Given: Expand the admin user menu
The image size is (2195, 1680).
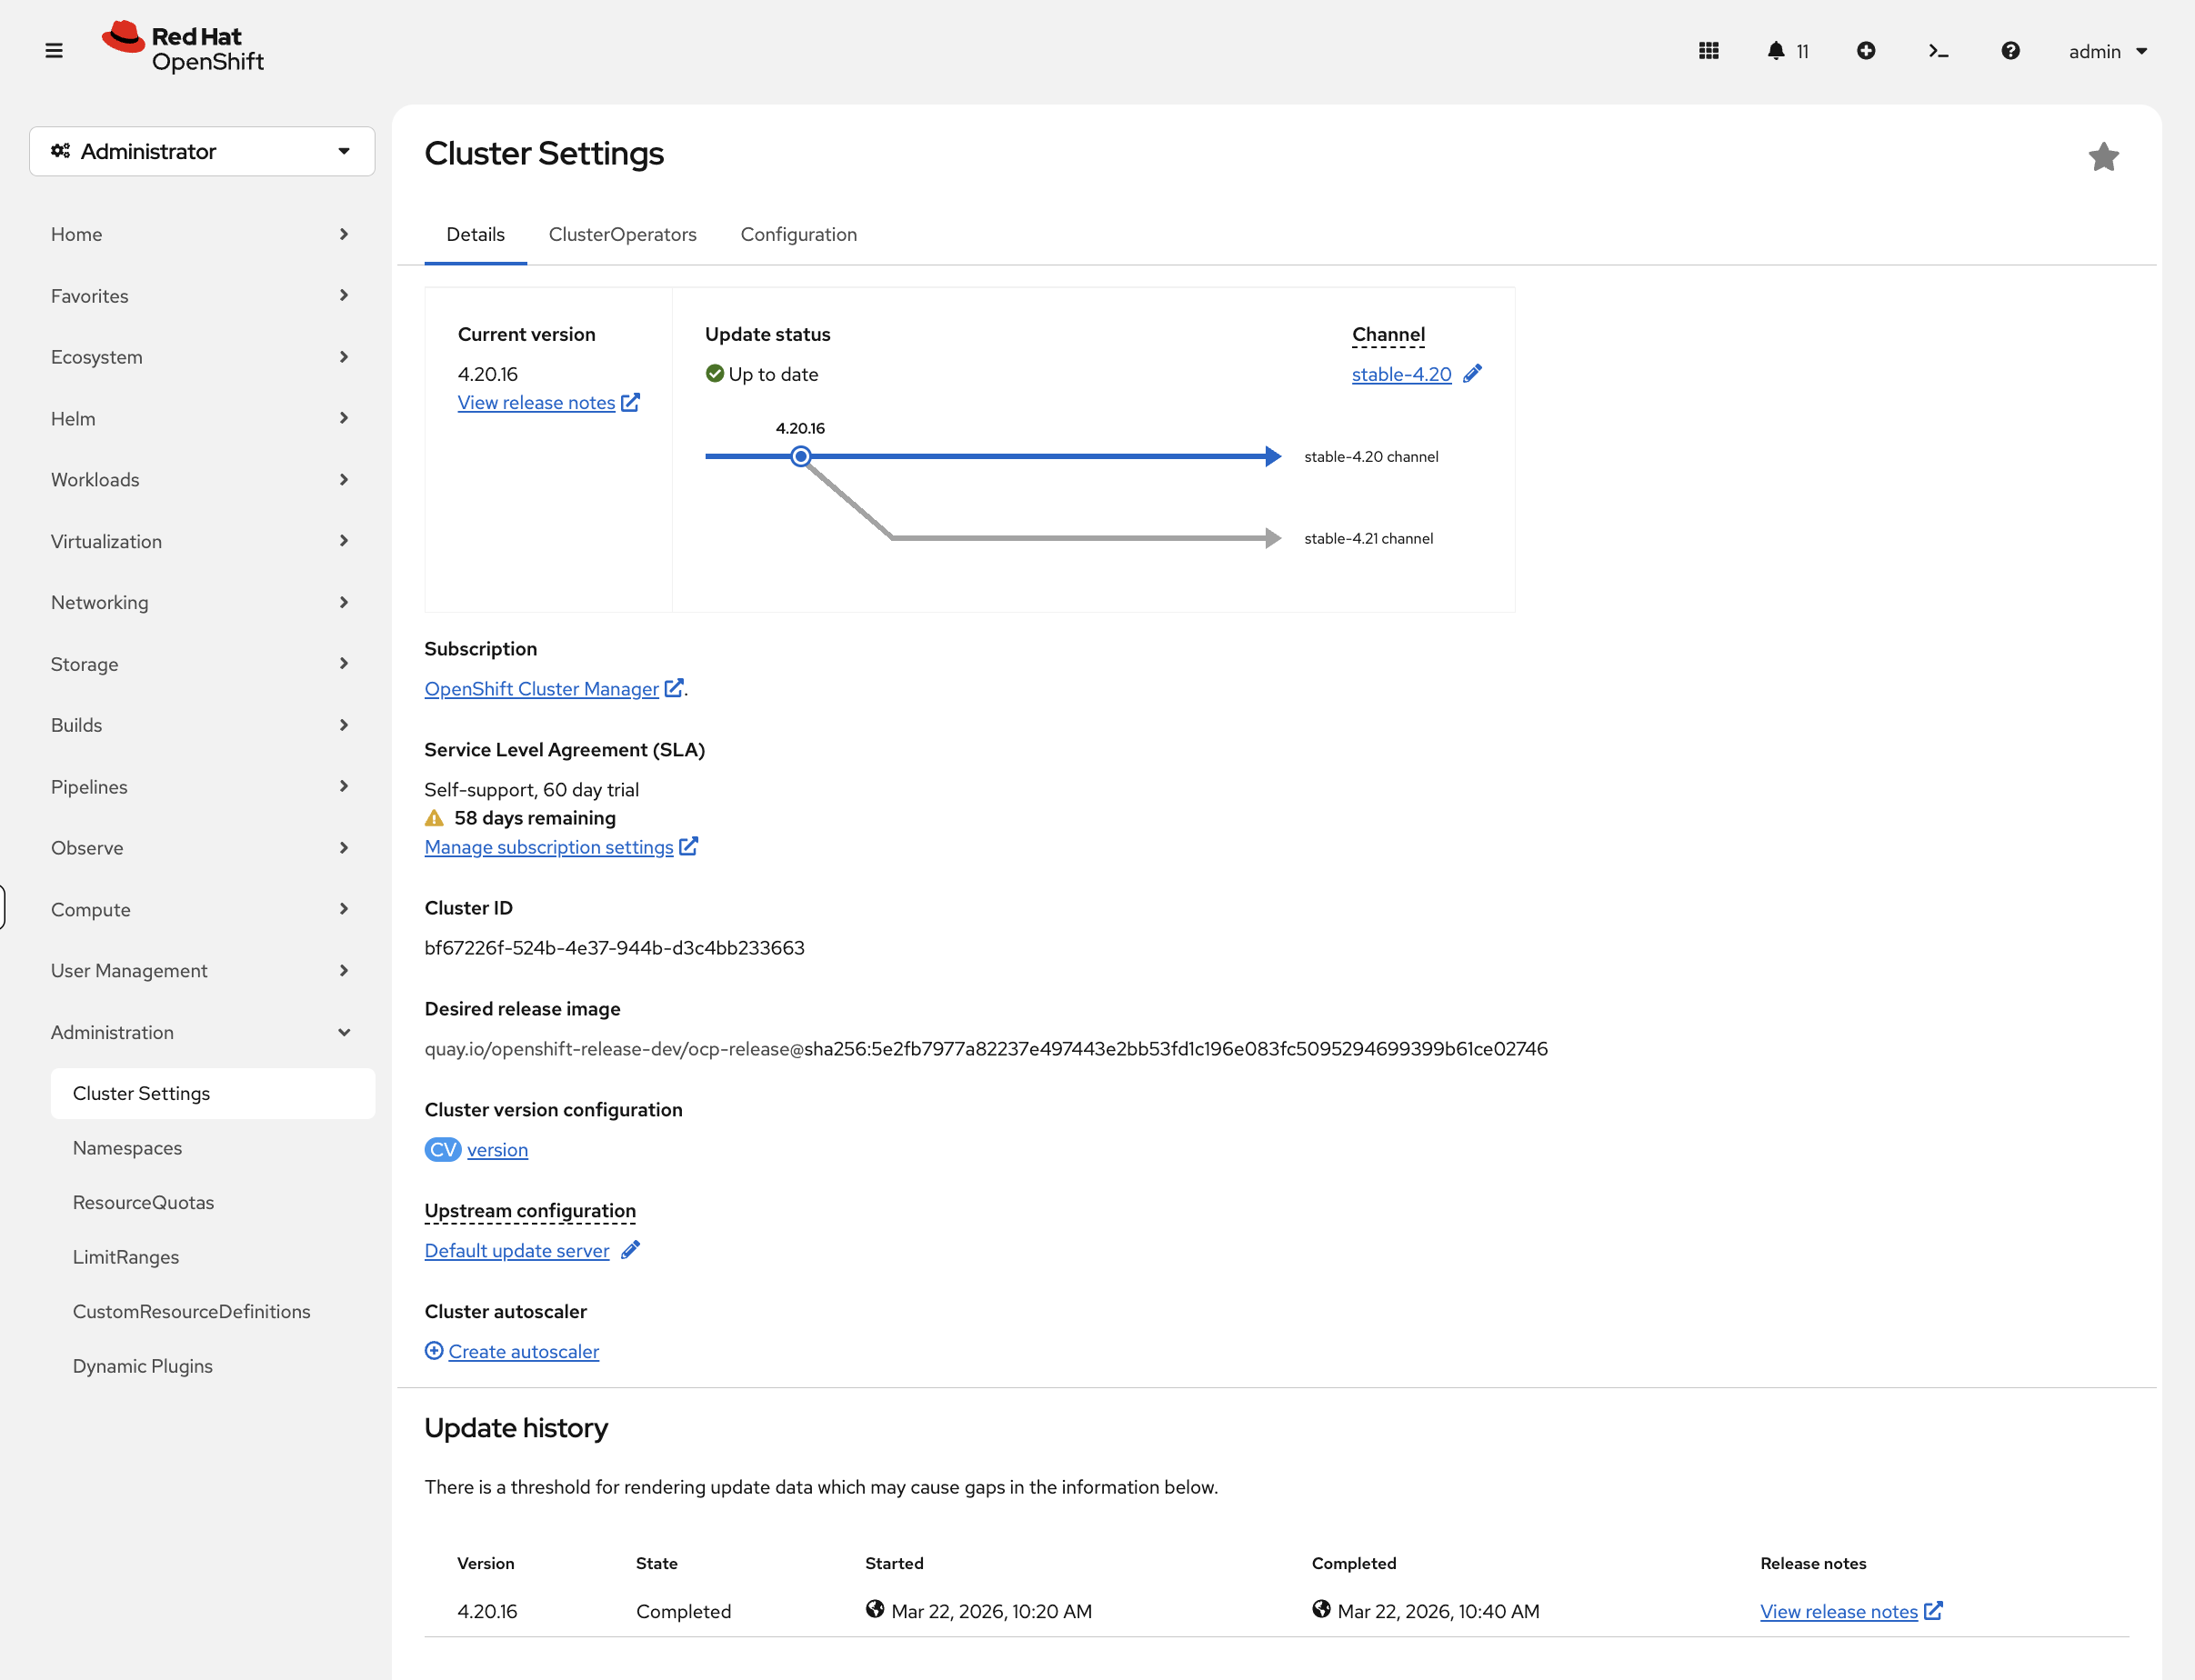Looking at the screenshot, I should 2107,51.
